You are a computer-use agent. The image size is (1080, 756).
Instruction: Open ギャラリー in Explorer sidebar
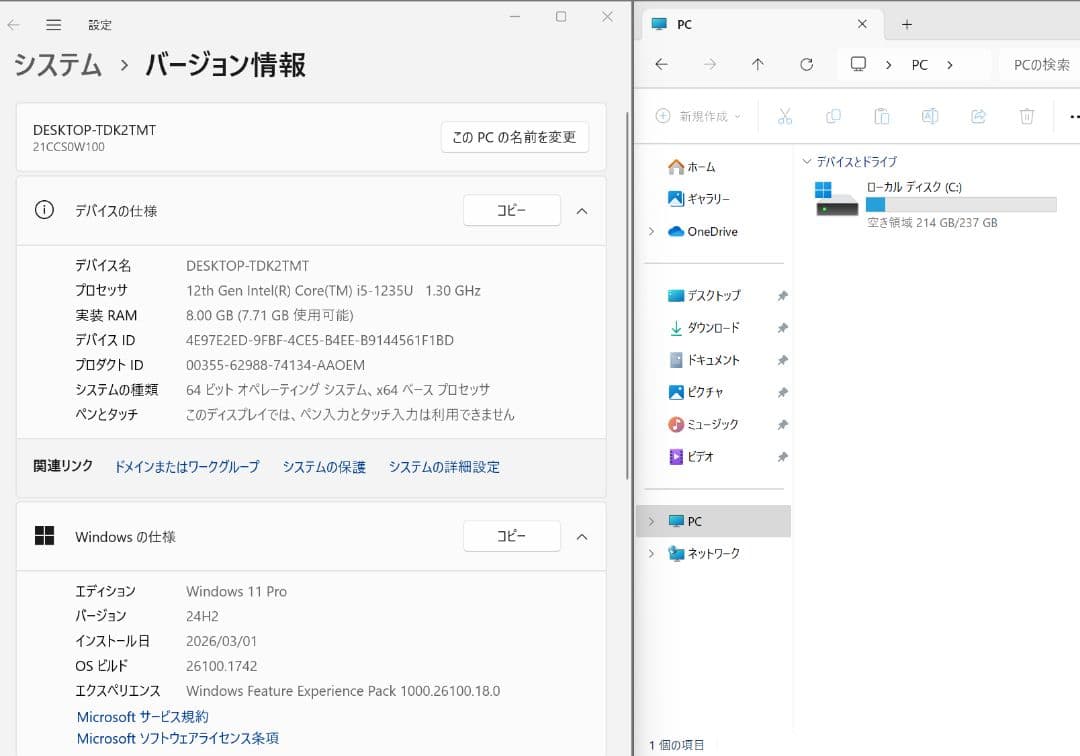click(x=698, y=198)
